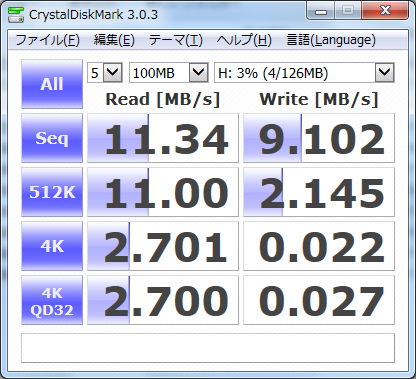The image size is (416, 379).
Task: Click the empty comment field at bottom
Action: pyautogui.click(x=208, y=348)
